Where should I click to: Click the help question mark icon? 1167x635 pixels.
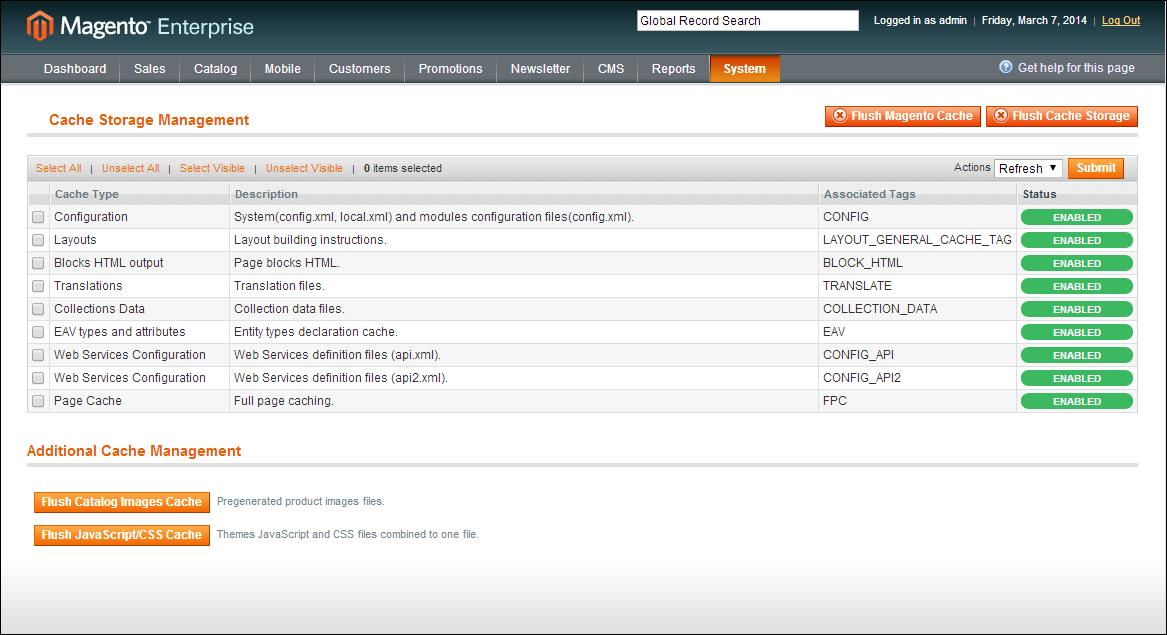pyautogui.click(x=1006, y=67)
